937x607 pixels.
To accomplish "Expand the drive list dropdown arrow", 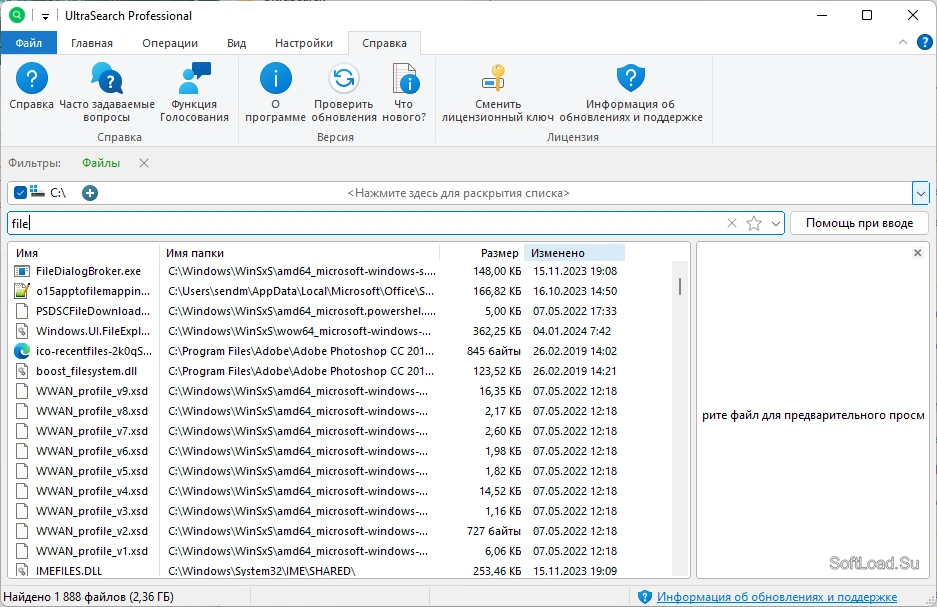I will point(920,193).
